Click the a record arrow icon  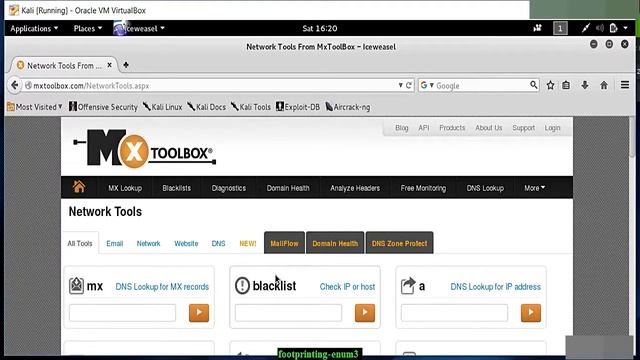[x=408, y=285]
